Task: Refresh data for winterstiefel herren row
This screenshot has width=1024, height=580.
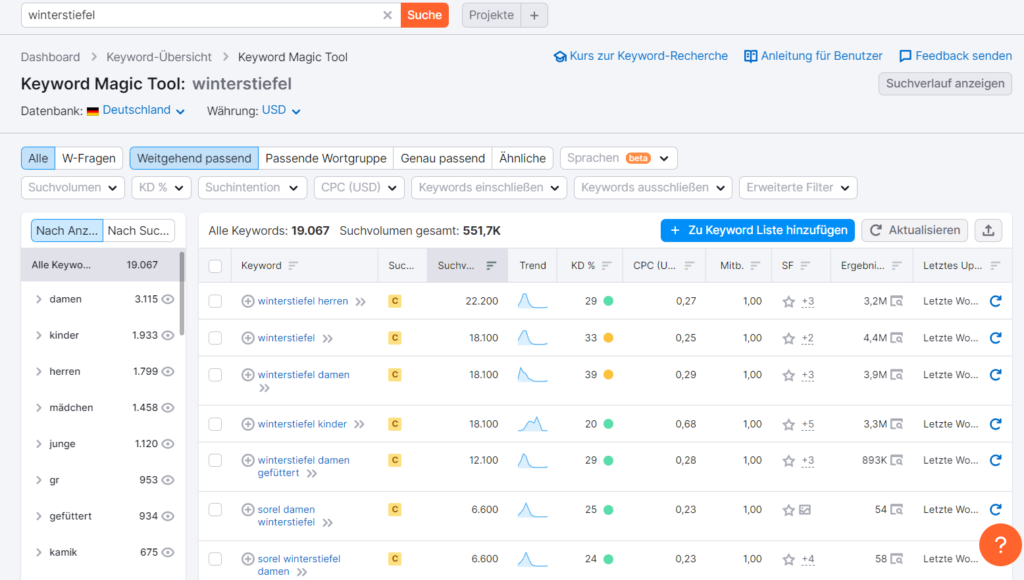Action: pos(995,299)
